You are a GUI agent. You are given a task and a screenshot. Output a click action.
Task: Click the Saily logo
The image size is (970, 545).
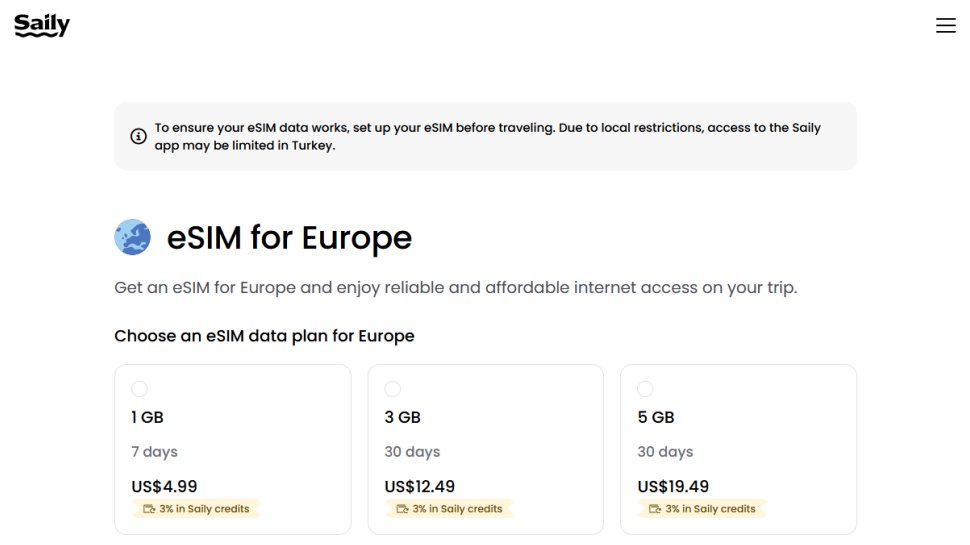(42, 26)
